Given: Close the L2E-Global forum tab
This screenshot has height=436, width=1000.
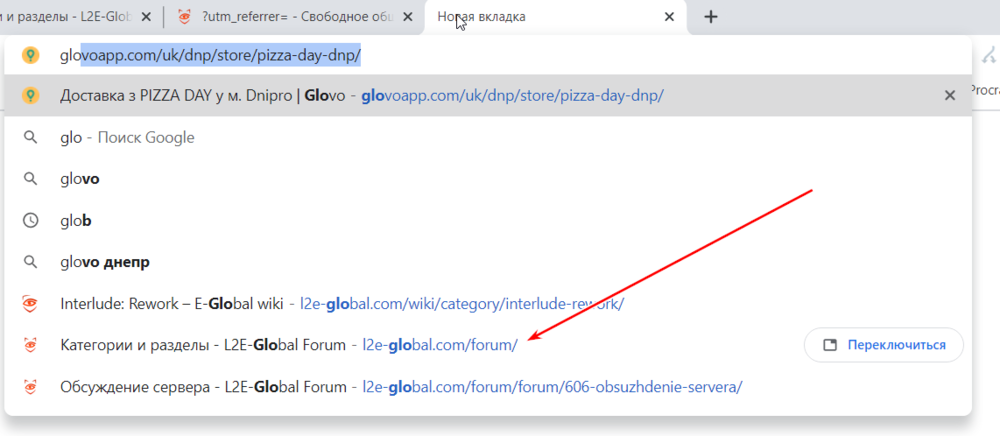Looking at the screenshot, I should (x=147, y=17).
